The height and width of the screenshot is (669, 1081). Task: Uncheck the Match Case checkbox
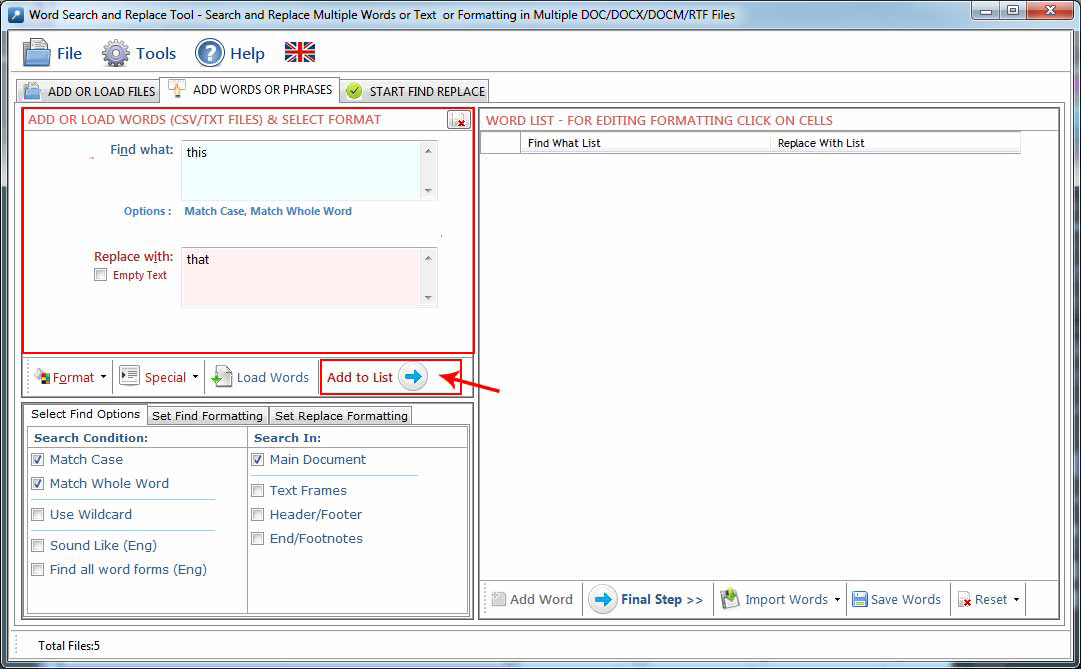click(x=38, y=459)
